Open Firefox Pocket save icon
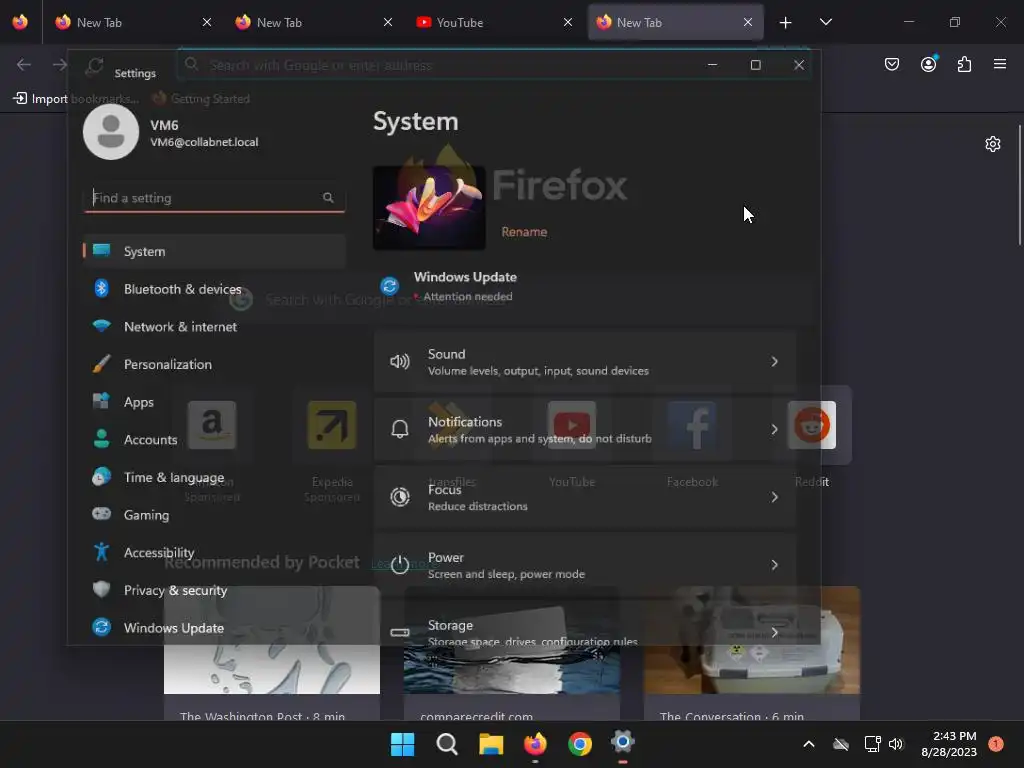This screenshot has width=1024, height=768. point(892,64)
